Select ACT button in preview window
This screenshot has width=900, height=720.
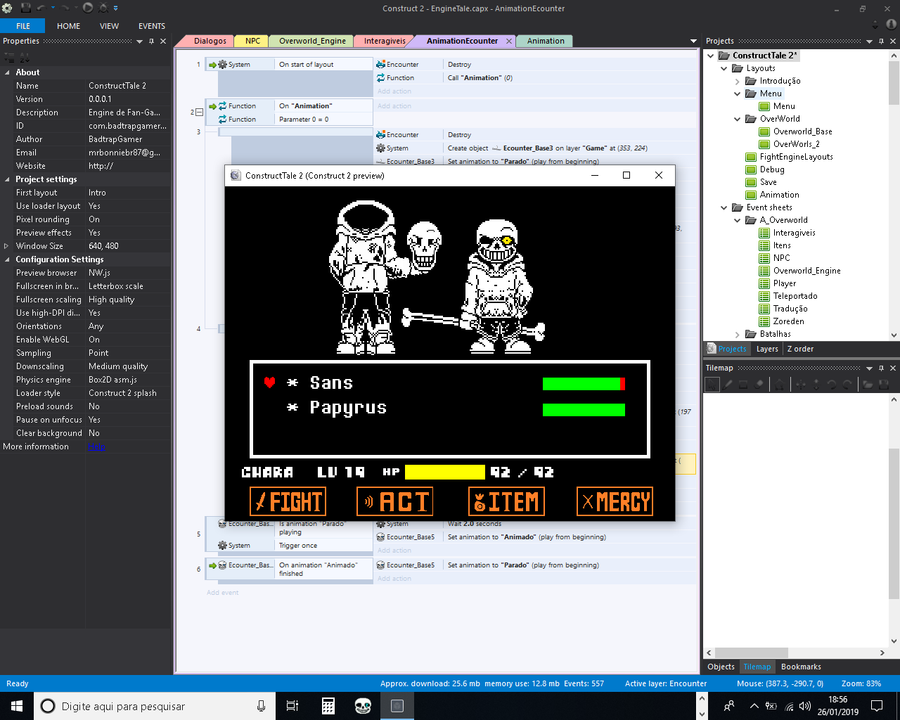click(x=395, y=501)
